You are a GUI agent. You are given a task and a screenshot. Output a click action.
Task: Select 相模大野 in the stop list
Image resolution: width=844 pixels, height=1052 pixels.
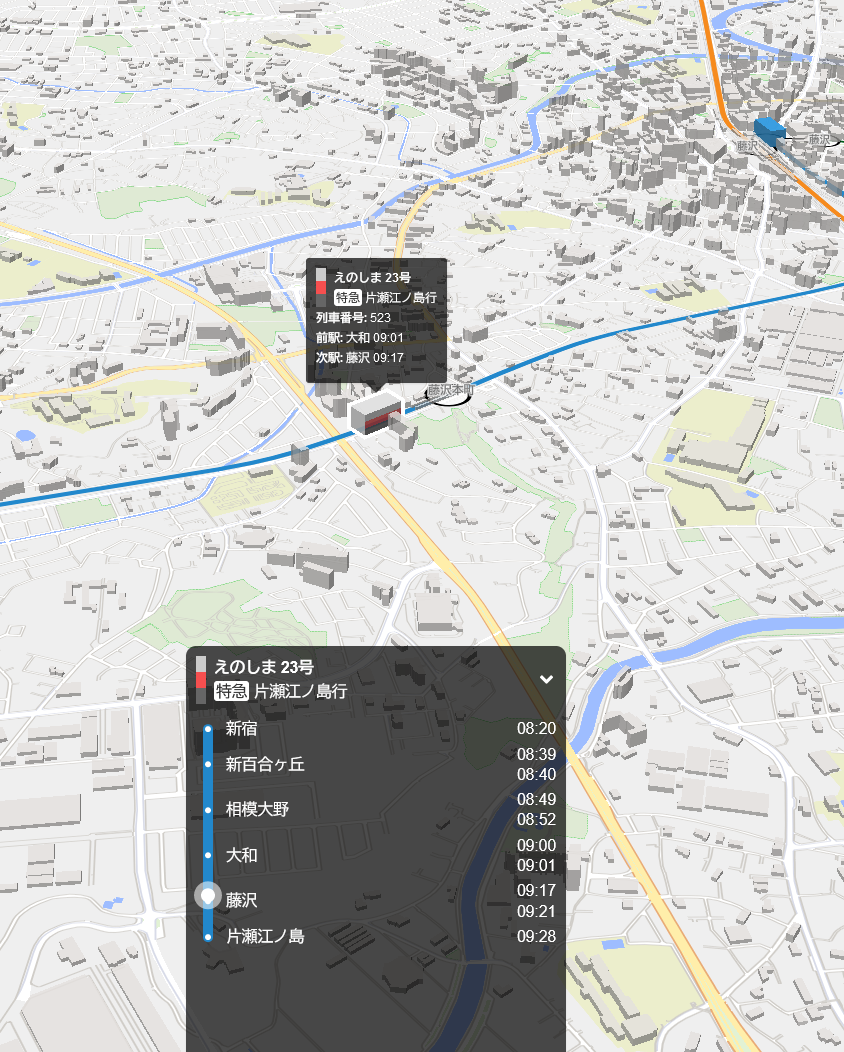coord(257,809)
